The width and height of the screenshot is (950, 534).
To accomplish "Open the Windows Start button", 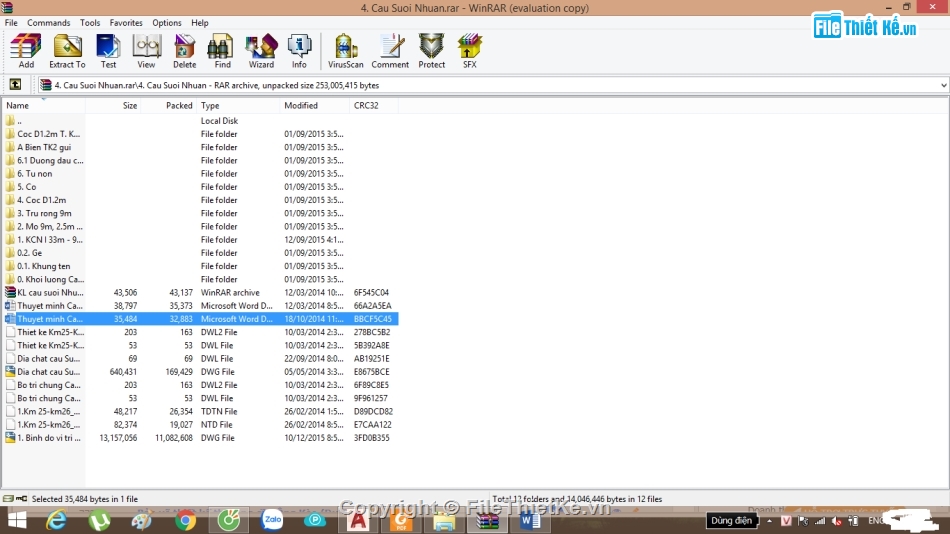I will pos(17,521).
